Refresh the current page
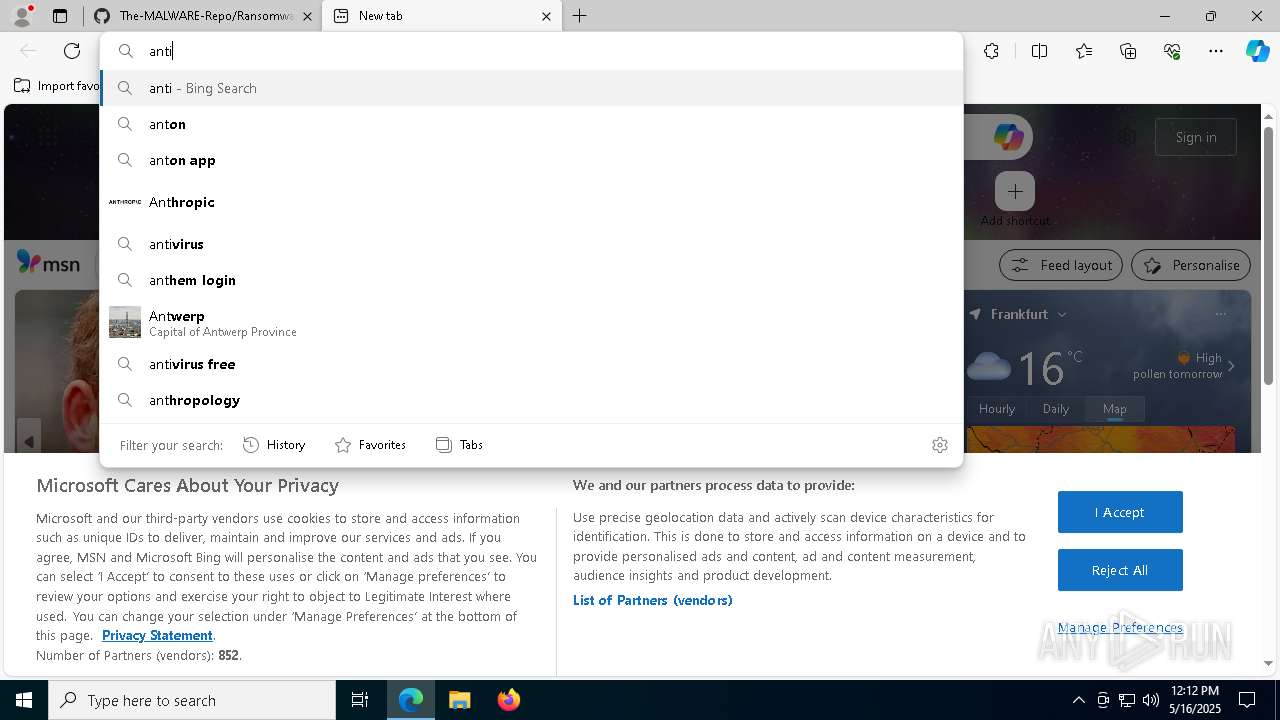Image resolution: width=1280 pixels, height=720 pixels. tap(72, 51)
